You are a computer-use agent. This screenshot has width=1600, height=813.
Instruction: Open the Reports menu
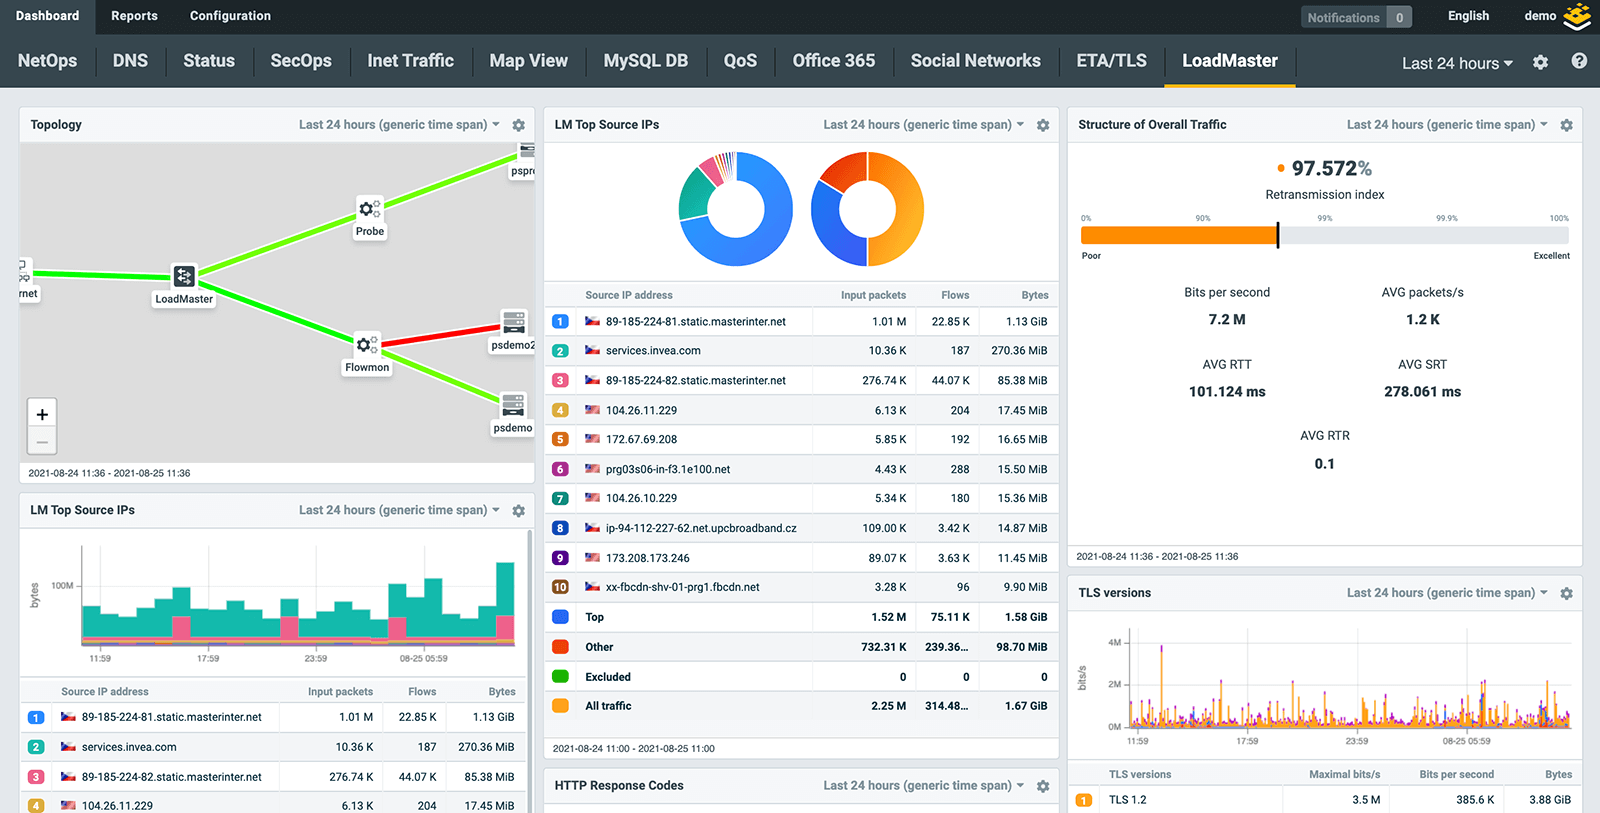(x=134, y=16)
